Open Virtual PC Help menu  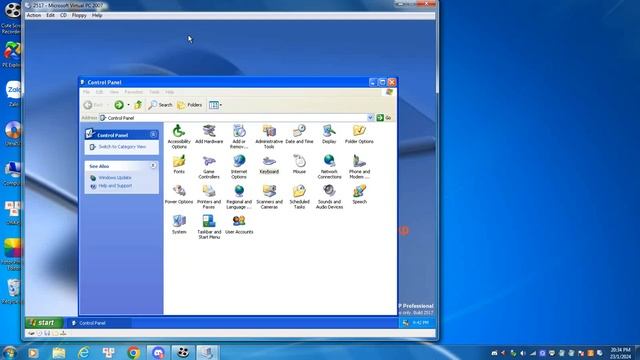coord(97,16)
